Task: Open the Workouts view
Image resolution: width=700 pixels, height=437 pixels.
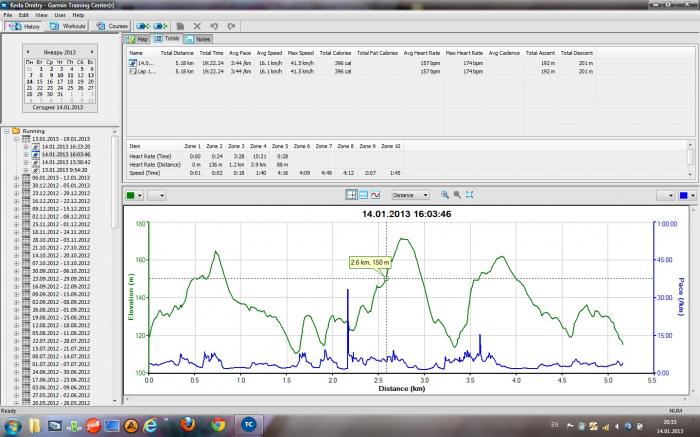Action: pos(68,26)
